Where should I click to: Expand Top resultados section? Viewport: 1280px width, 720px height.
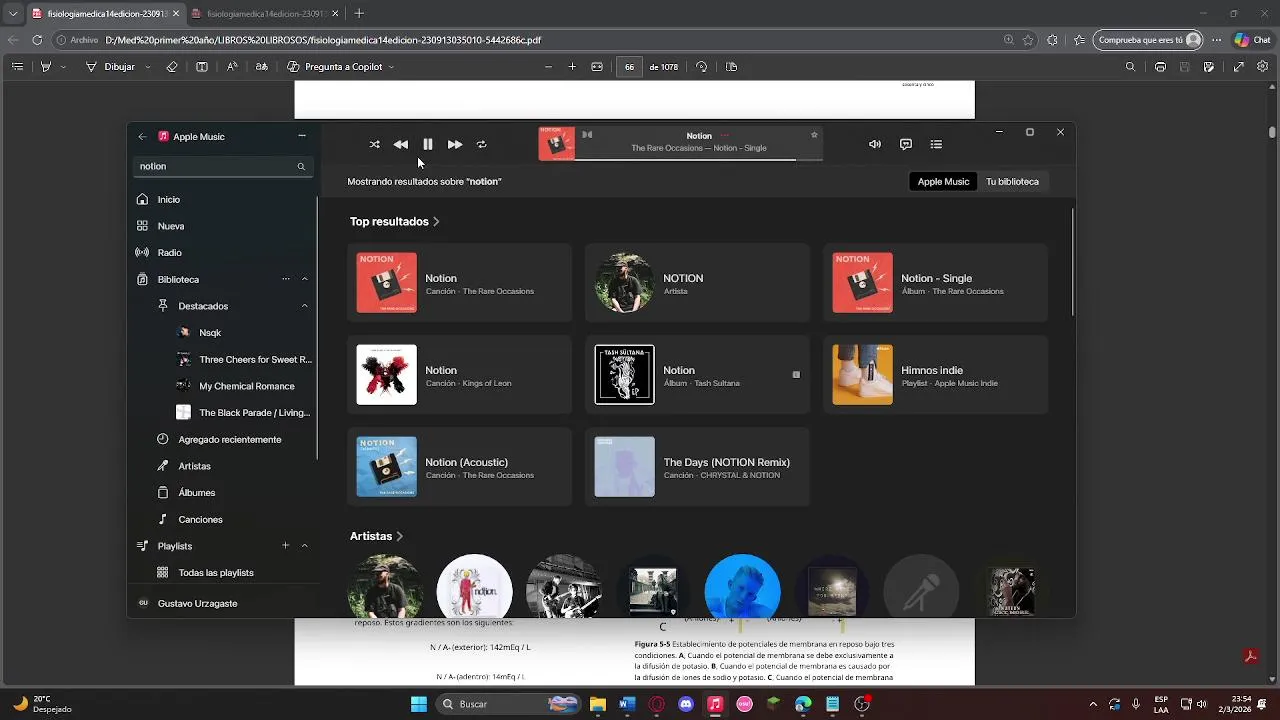(x=395, y=222)
